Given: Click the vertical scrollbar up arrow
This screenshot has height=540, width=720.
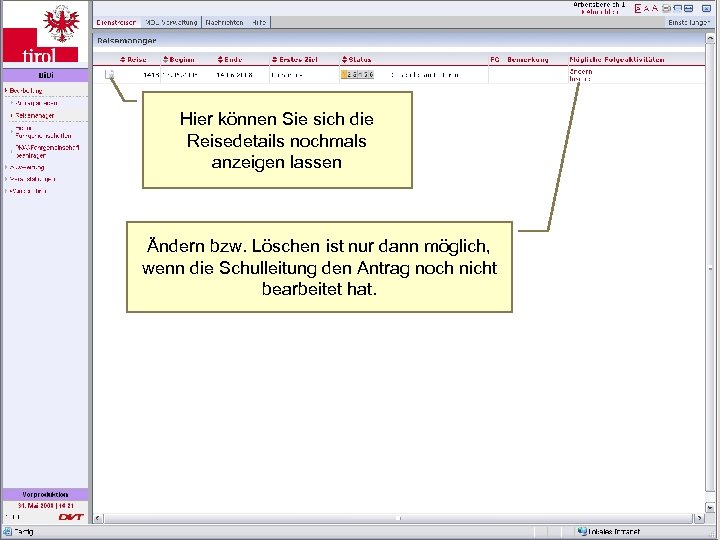Looking at the screenshot, I should [x=710, y=40].
